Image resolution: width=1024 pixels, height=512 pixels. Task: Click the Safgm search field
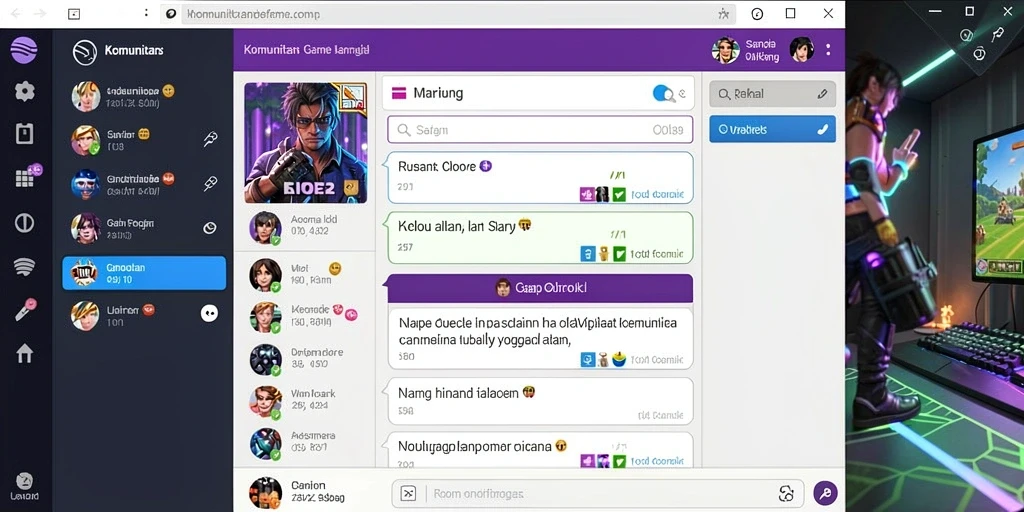(x=540, y=130)
